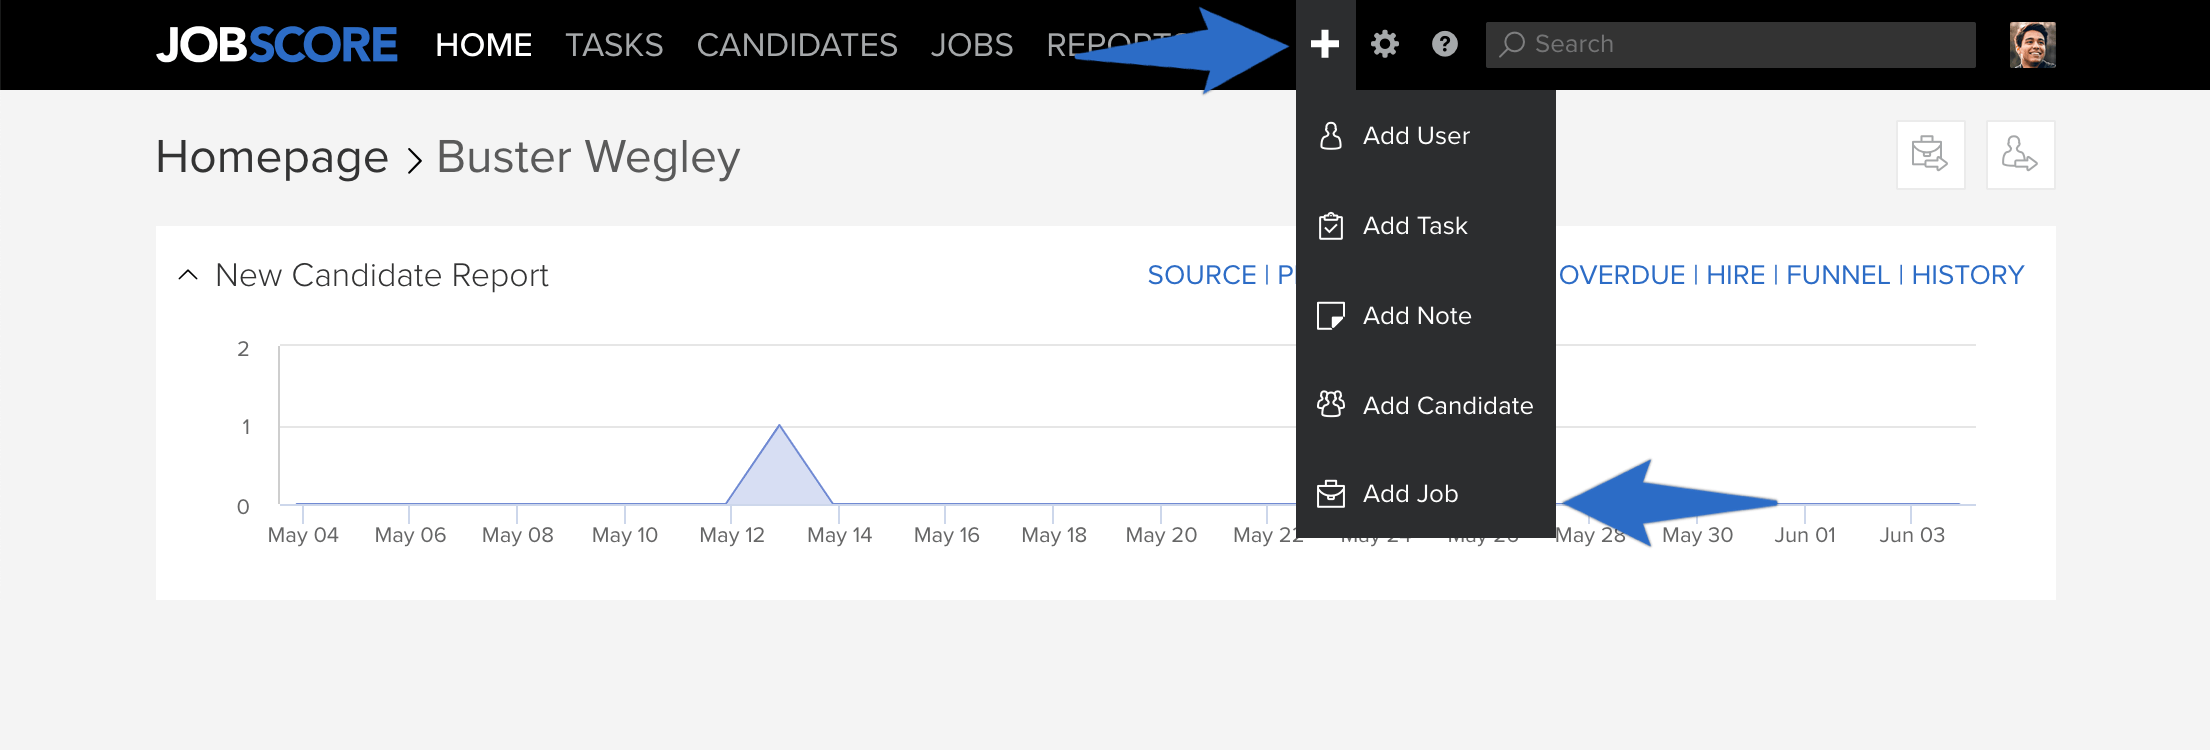The image size is (2210, 750).
Task: Collapse the New Candidate Report section
Action: 187,274
